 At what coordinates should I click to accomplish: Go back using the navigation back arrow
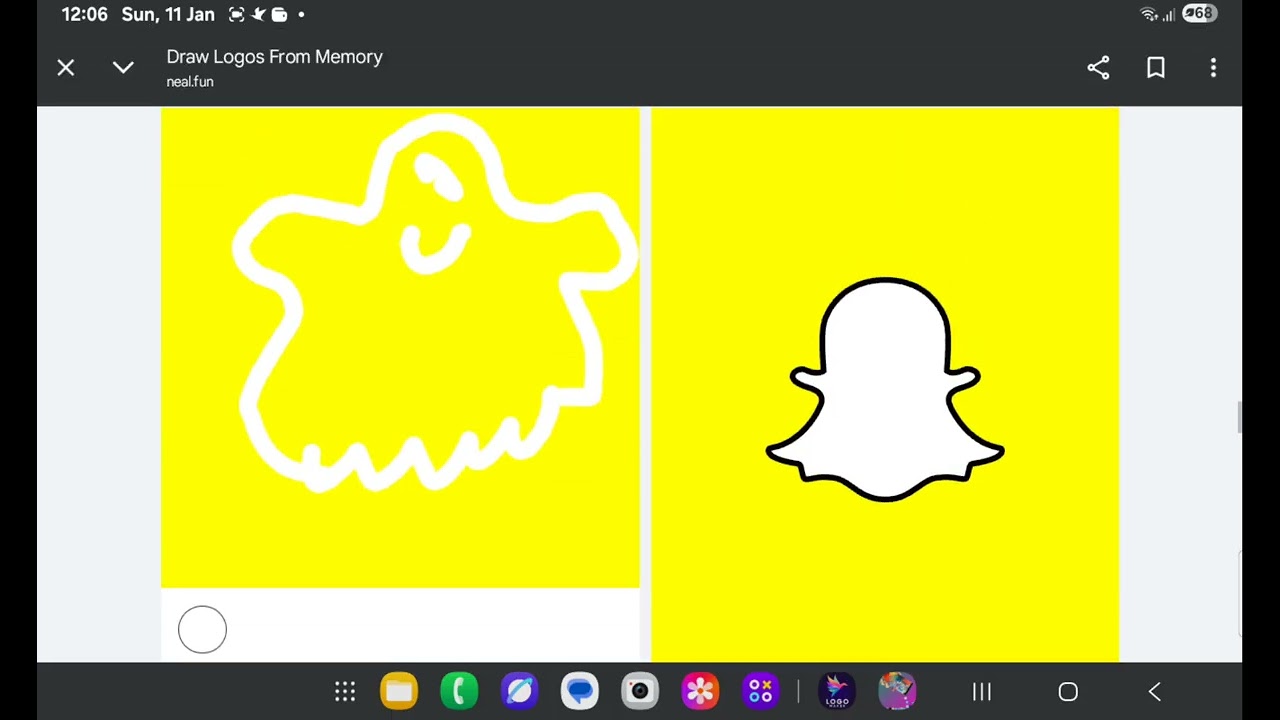click(x=1154, y=692)
